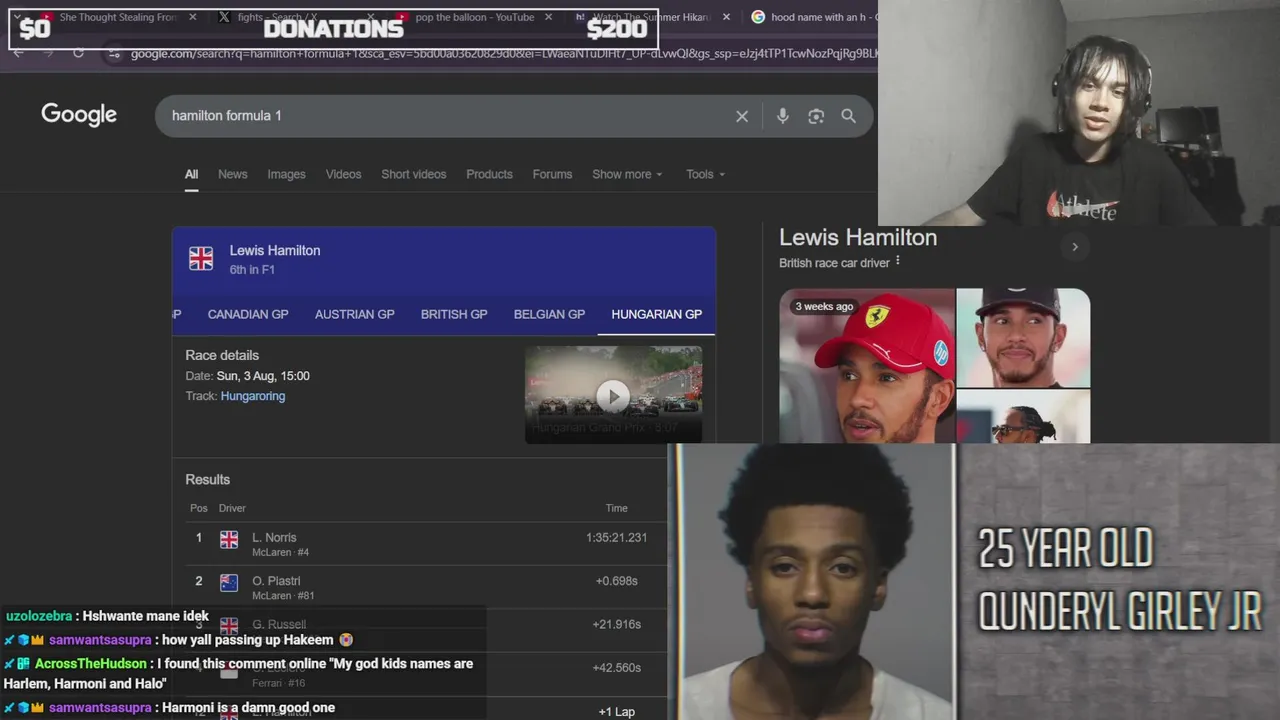Click the gap time +0.698s

tap(616, 581)
